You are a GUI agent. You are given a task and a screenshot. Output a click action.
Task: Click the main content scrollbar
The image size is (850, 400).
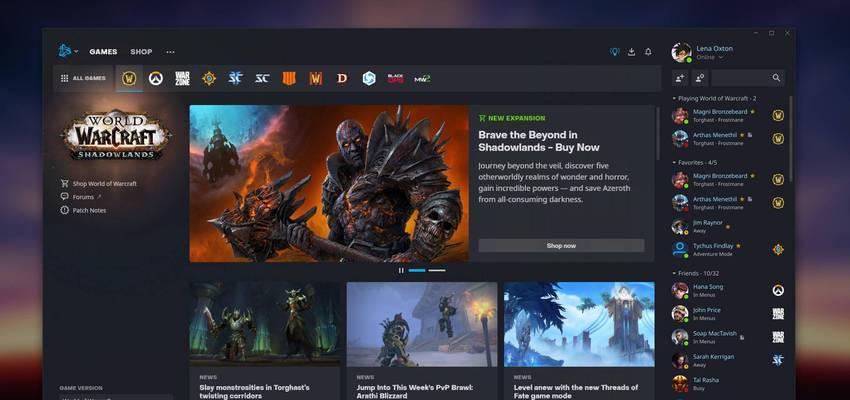point(658,133)
